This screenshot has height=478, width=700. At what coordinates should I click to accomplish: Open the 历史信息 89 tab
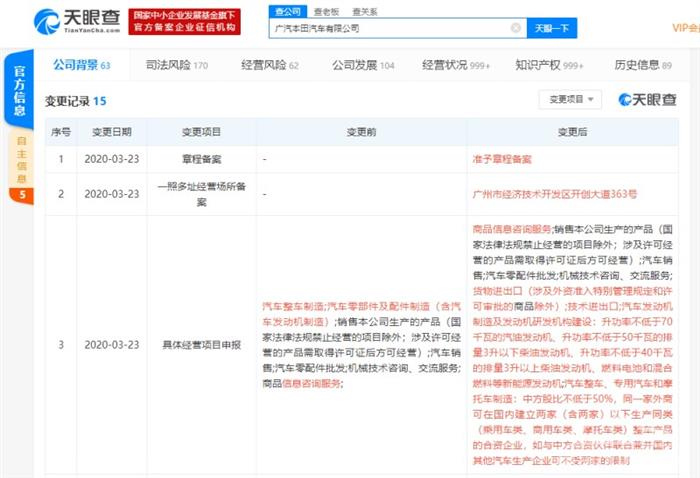click(643, 65)
